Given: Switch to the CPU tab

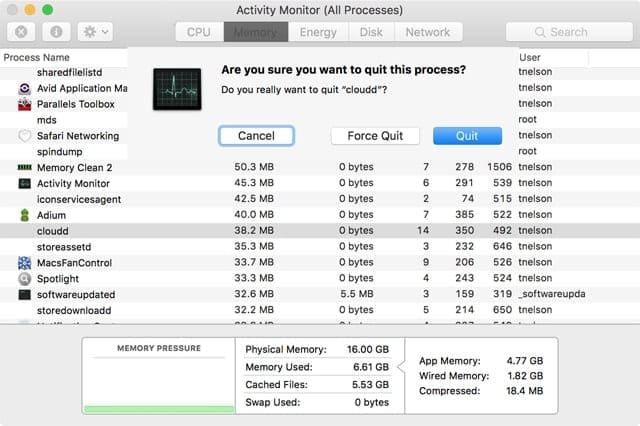Looking at the screenshot, I should (198, 32).
